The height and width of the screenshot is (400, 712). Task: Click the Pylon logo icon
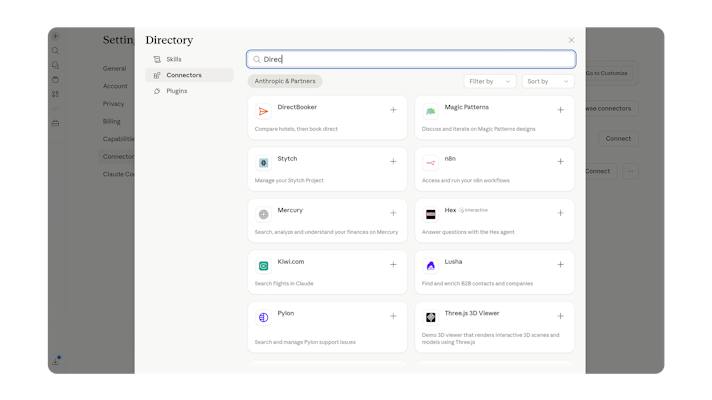263,317
